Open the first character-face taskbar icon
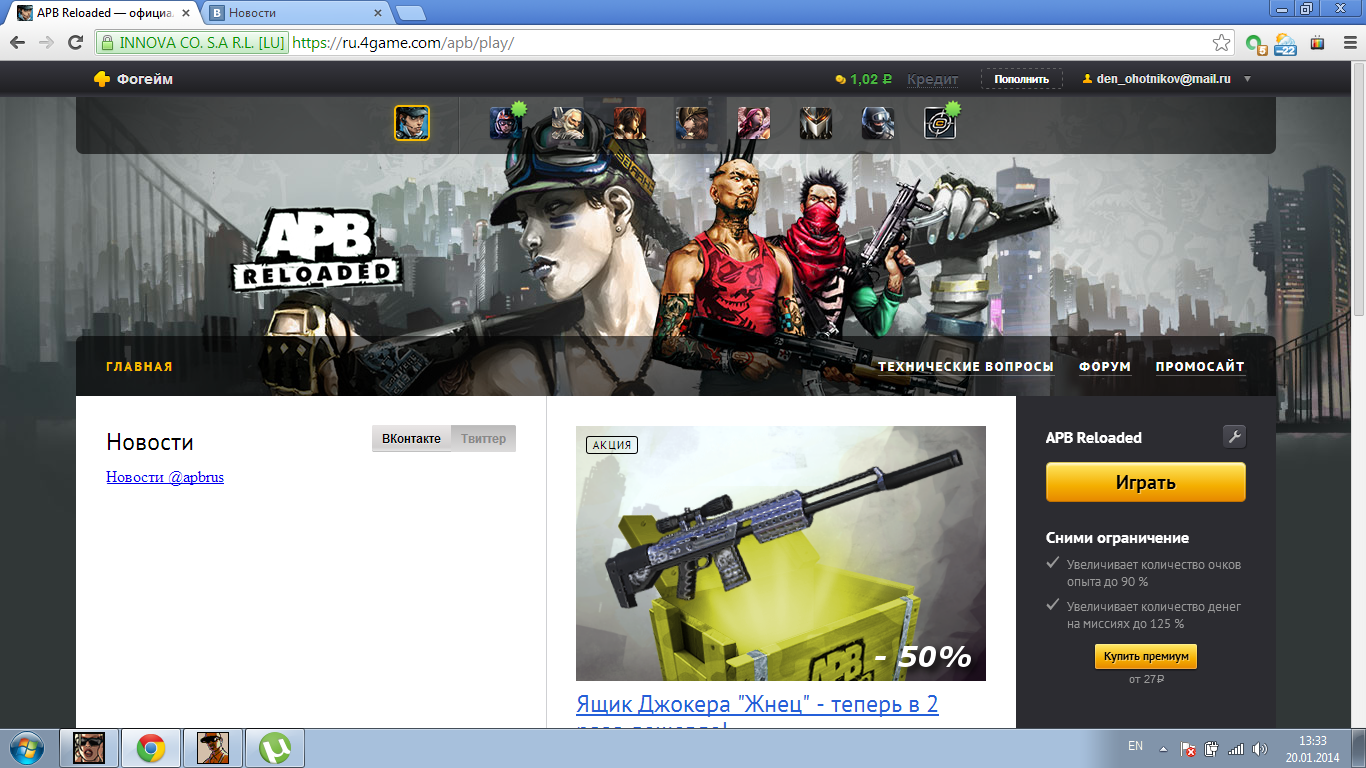 click(x=89, y=748)
